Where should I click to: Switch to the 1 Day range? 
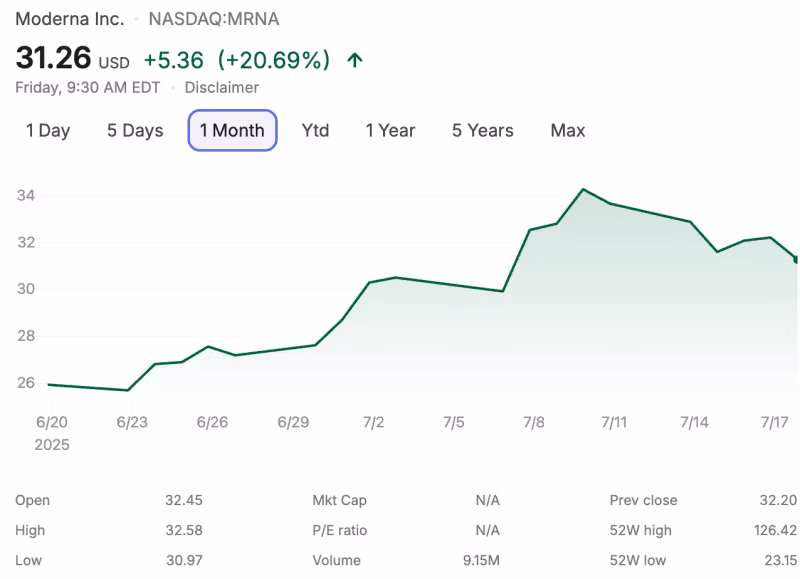[x=48, y=130]
